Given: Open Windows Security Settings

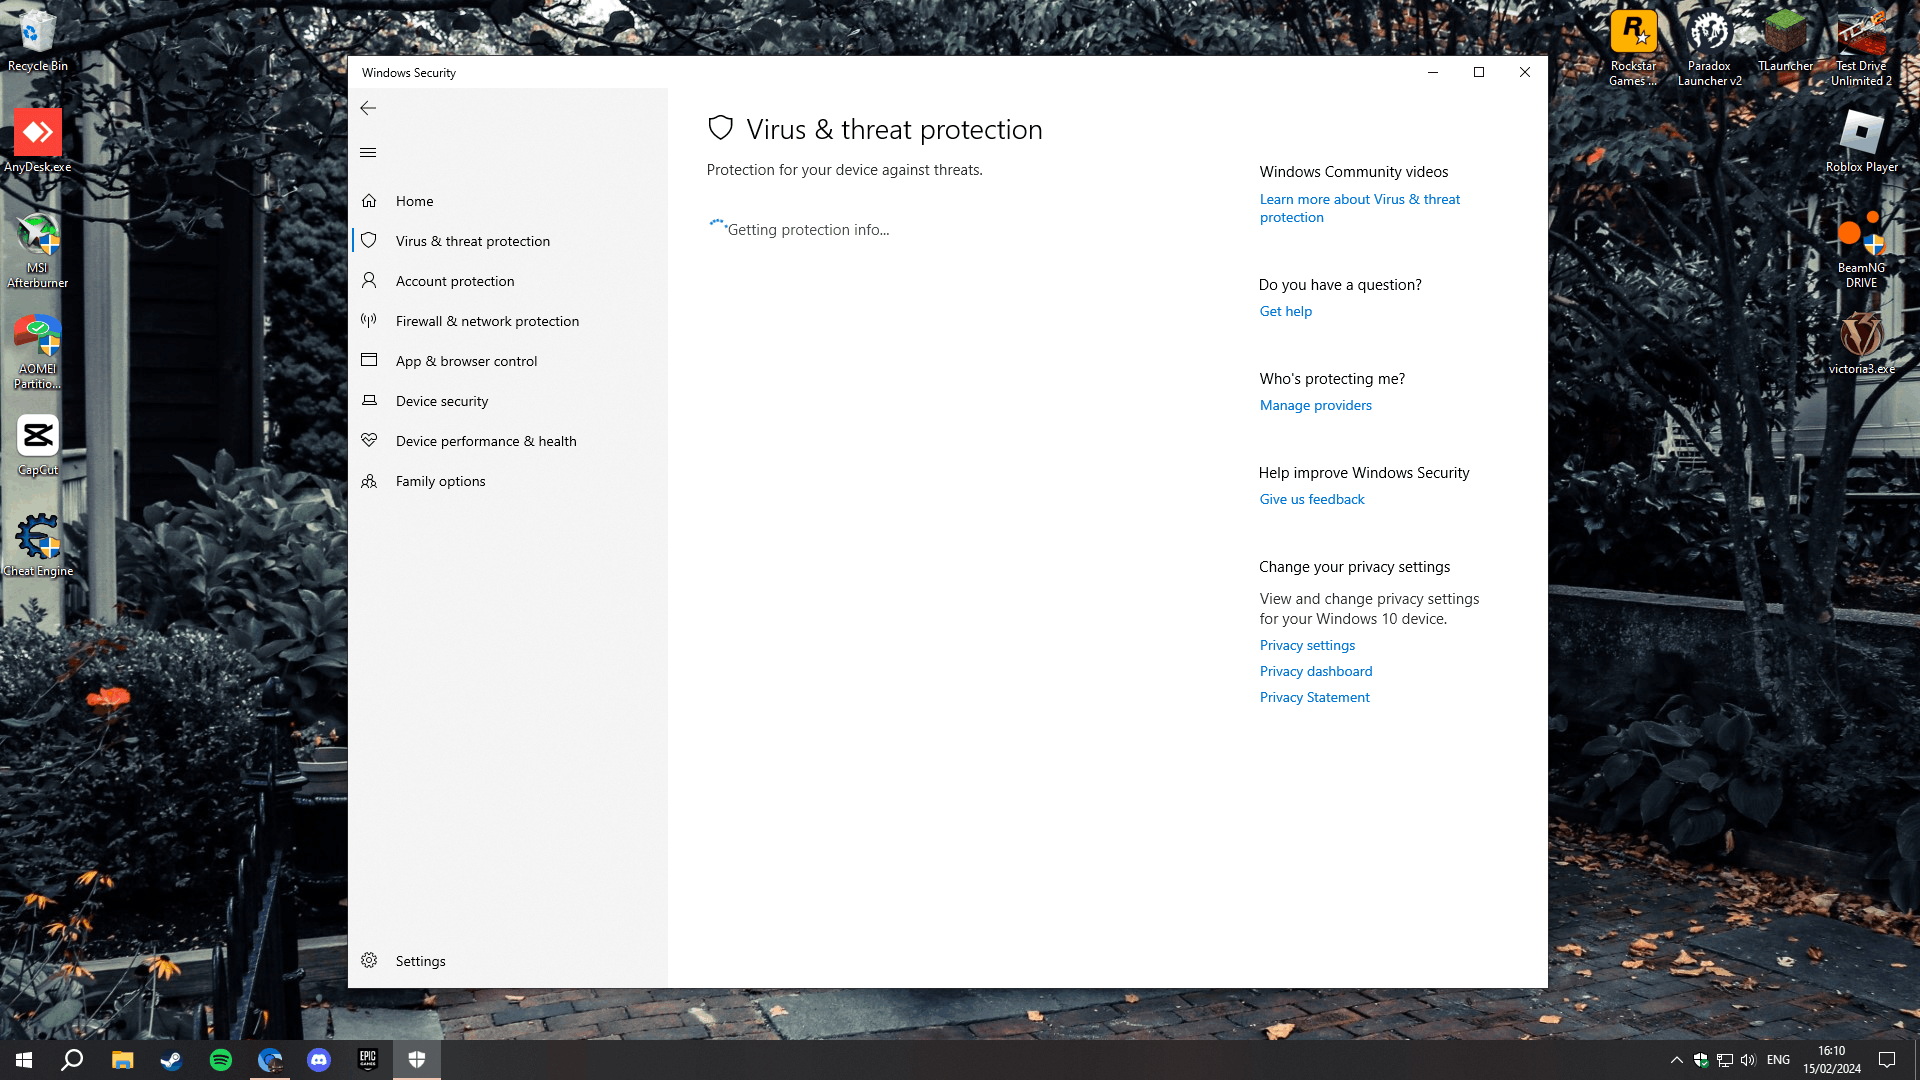Looking at the screenshot, I should tap(510, 961).
